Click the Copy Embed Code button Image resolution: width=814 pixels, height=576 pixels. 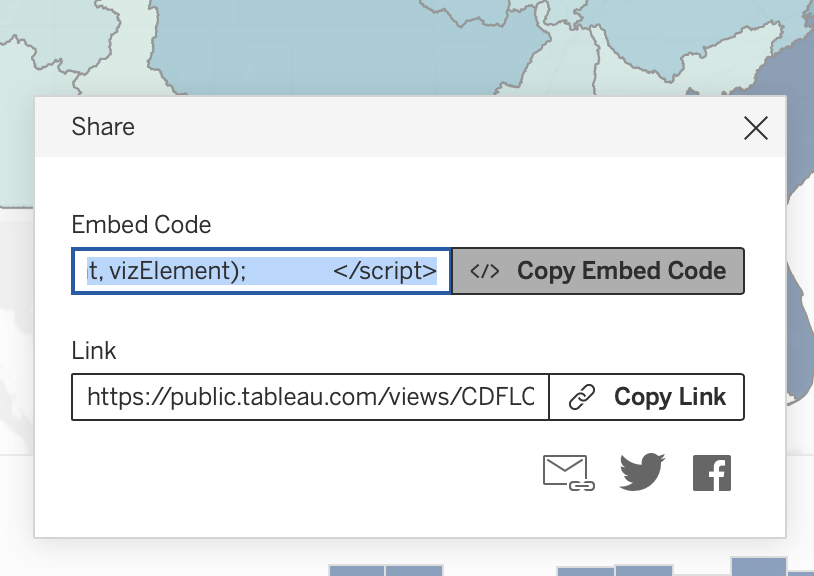pyautogui.click(x=598, y=271)
